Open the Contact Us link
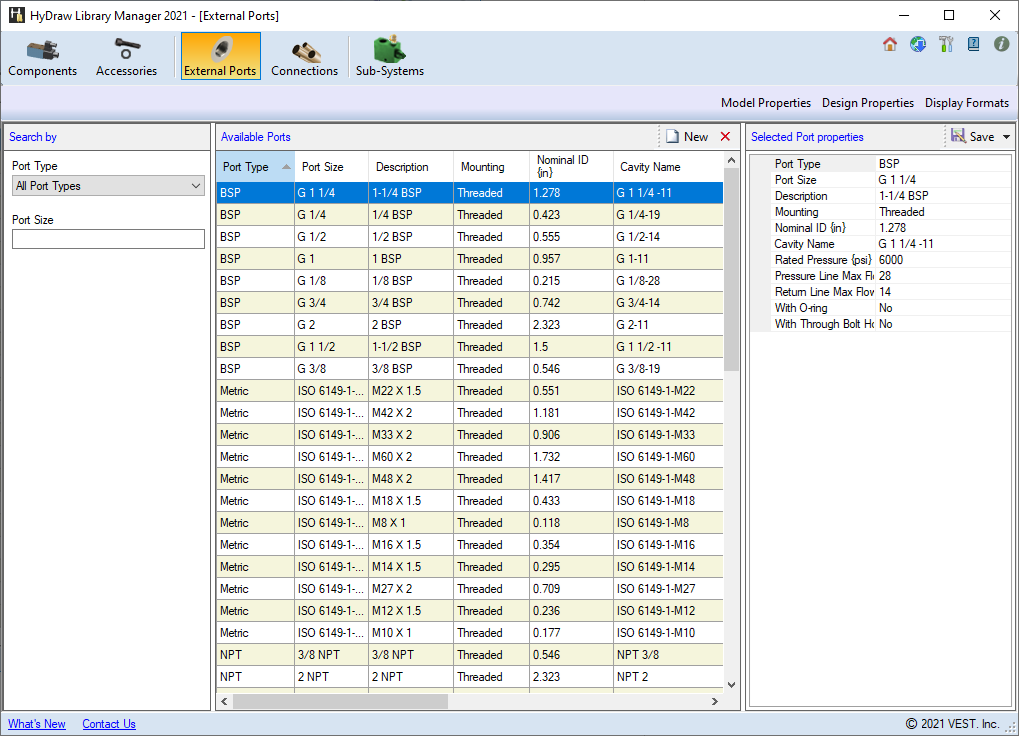 [x=109, y=724]
